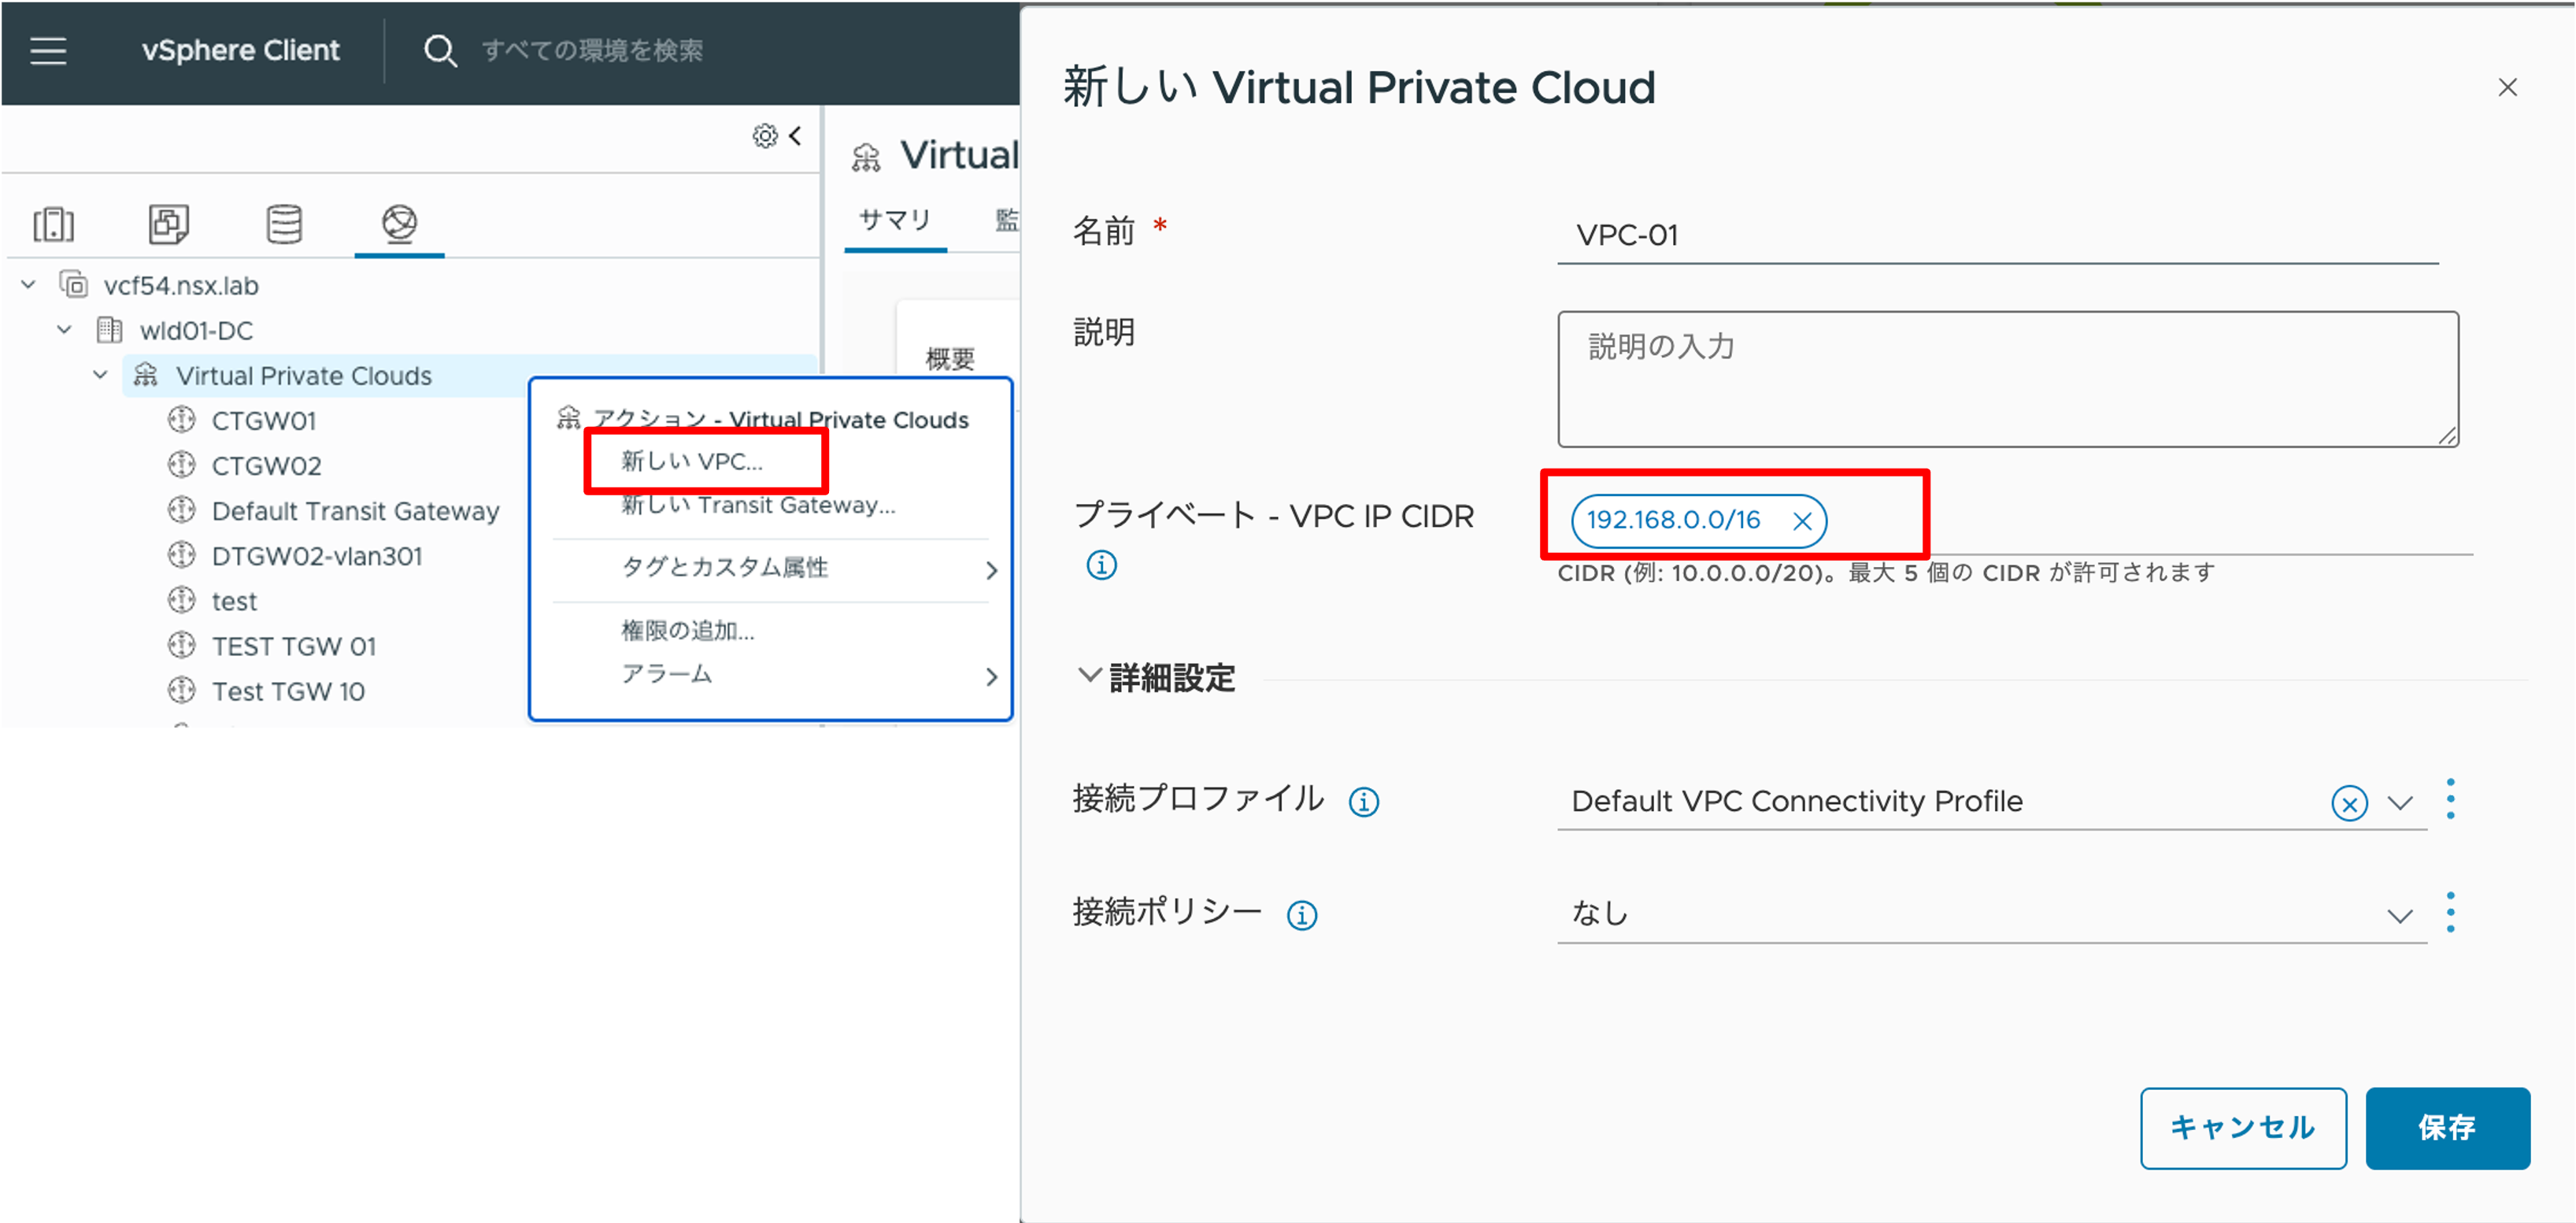Focus the 名前 field containing VPC-01
2576x1223 pixels.
coord(1997,236)
